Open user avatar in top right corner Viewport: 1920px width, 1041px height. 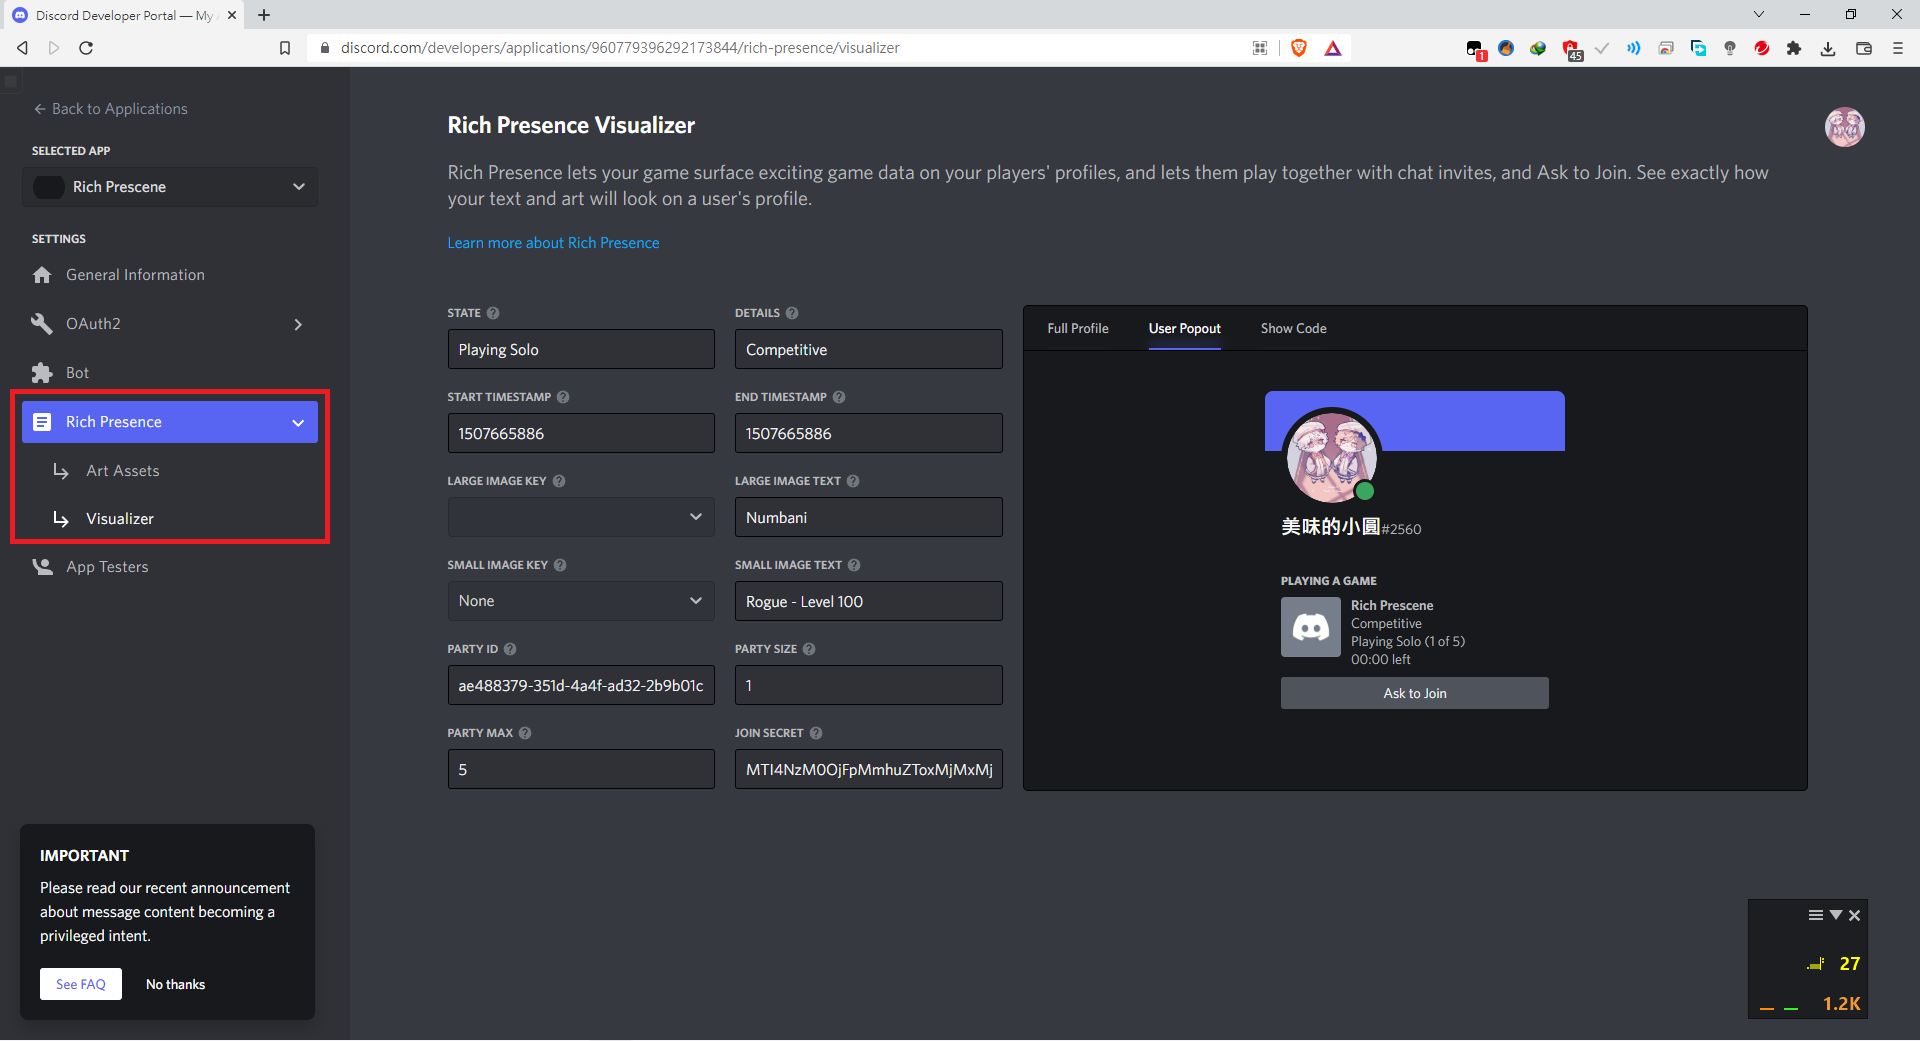(1845, 127)
